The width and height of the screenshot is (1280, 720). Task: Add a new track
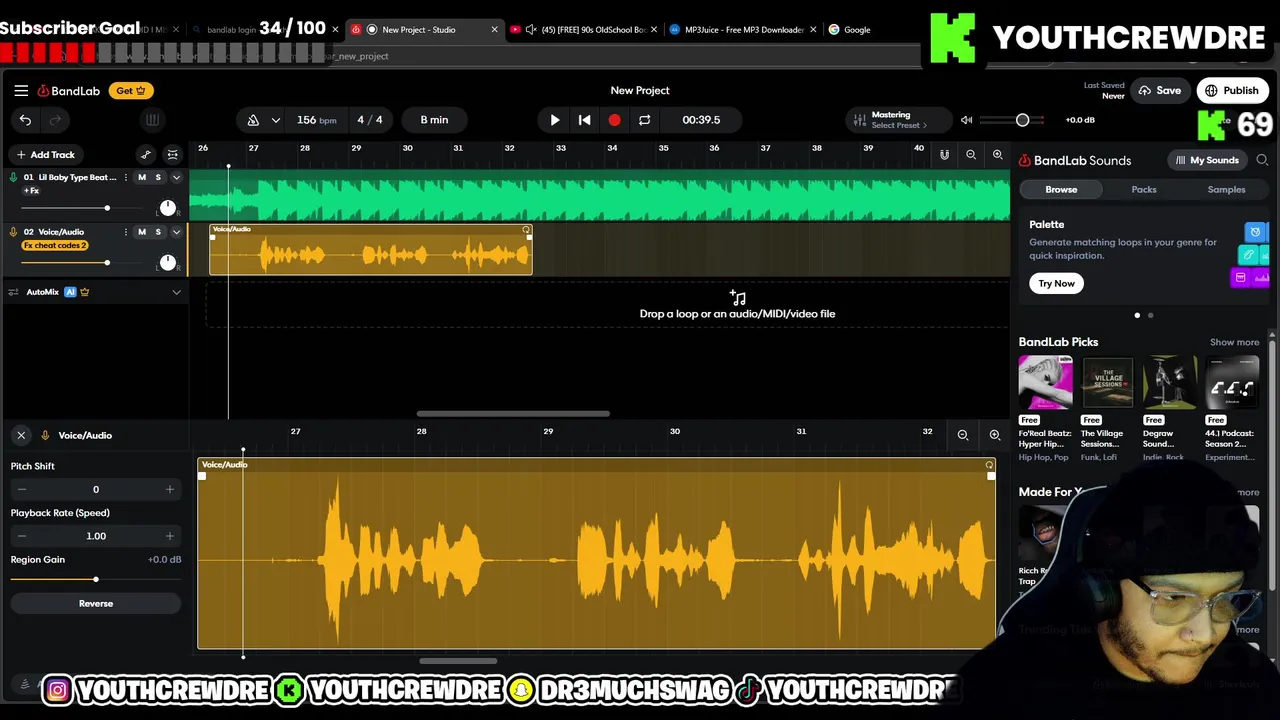[x=45, y=155]
